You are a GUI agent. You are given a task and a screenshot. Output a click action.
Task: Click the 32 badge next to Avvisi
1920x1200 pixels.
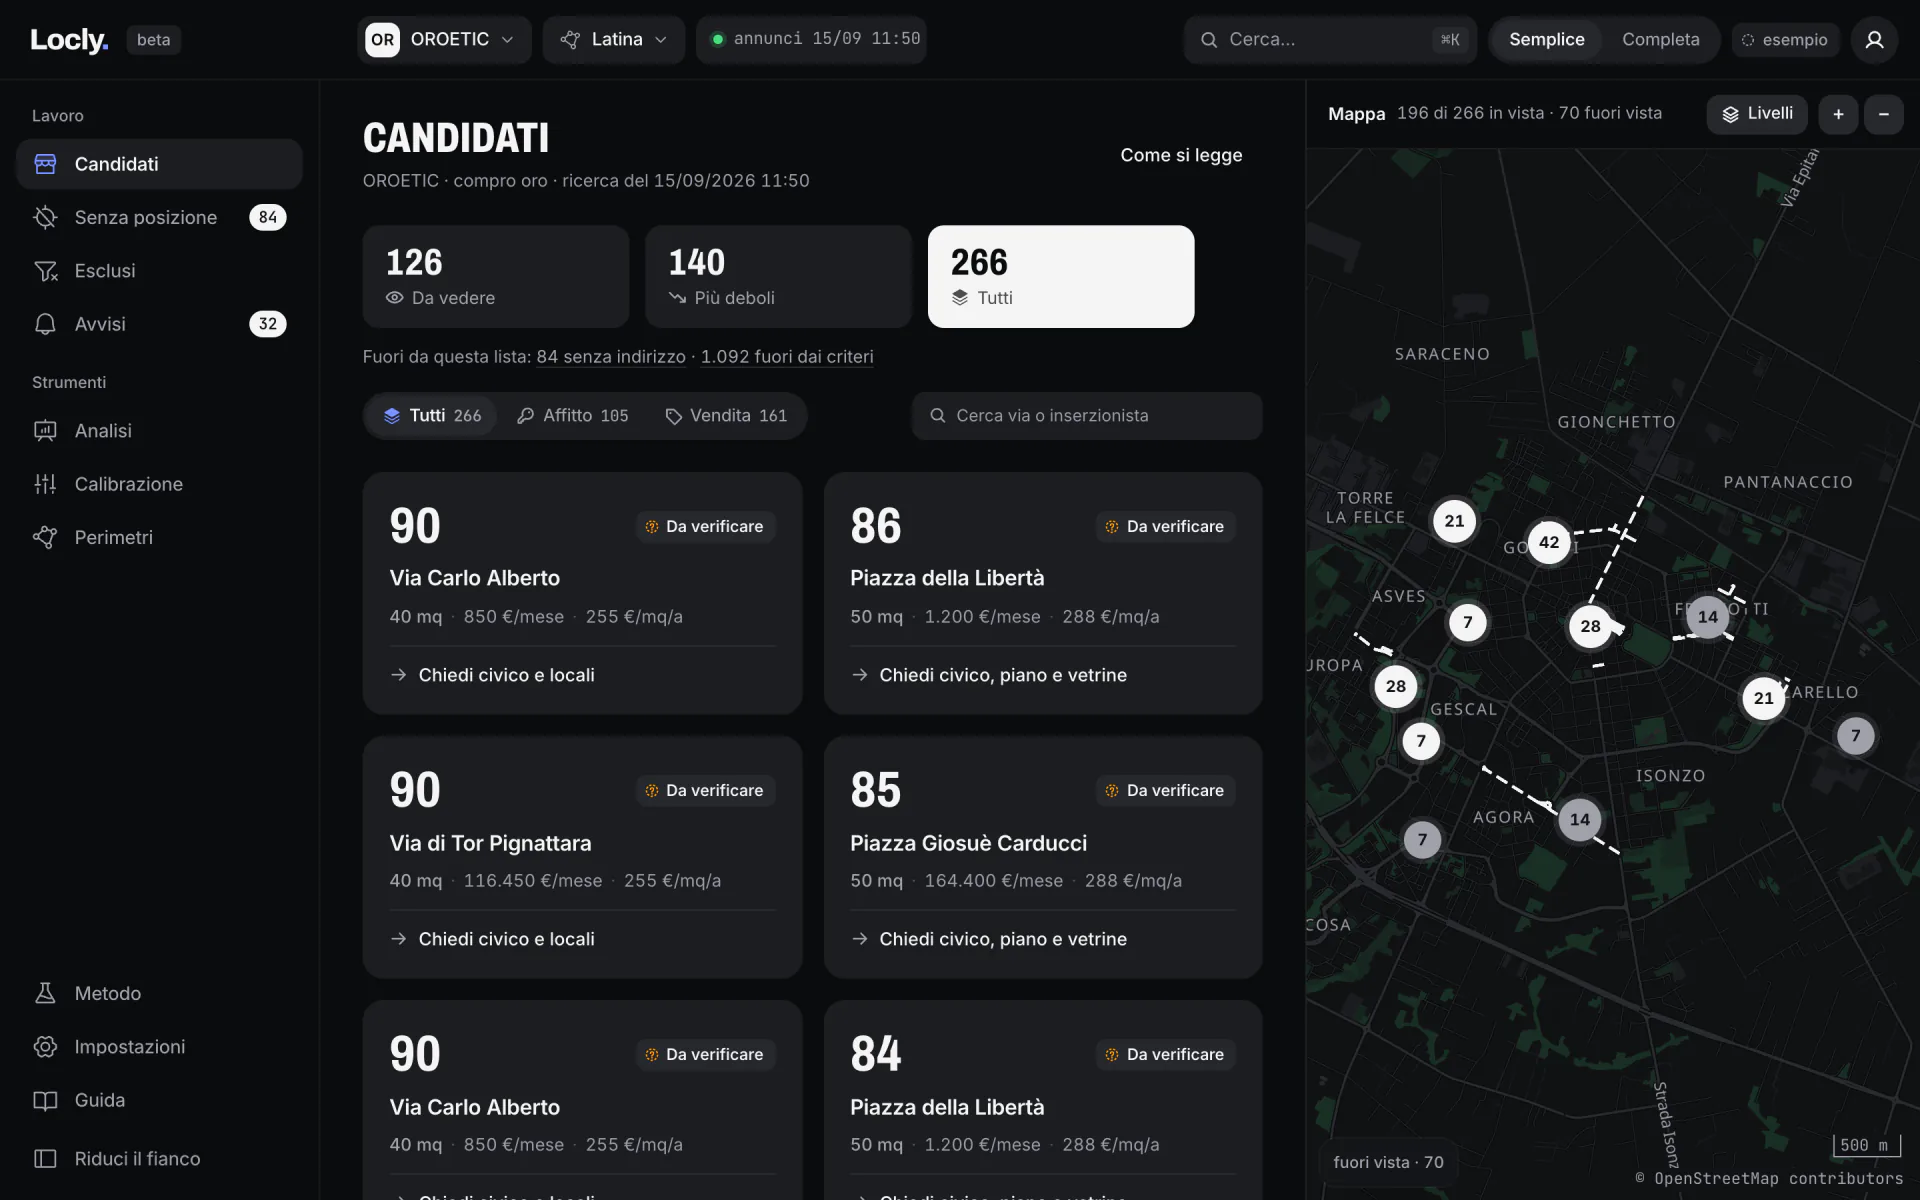coord(267,324)
